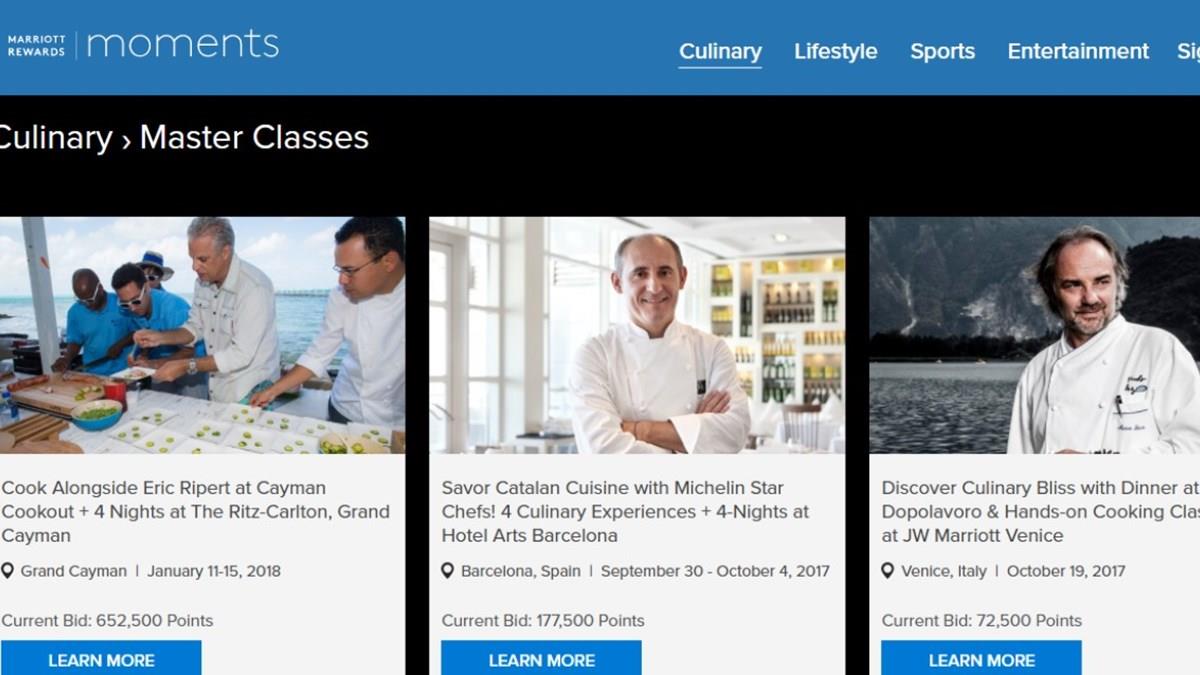Image resolution: width=1200 pixels, height=675 pixels.
Task: Click the Master Classes breadcrumb
Action: click(254, 137)
